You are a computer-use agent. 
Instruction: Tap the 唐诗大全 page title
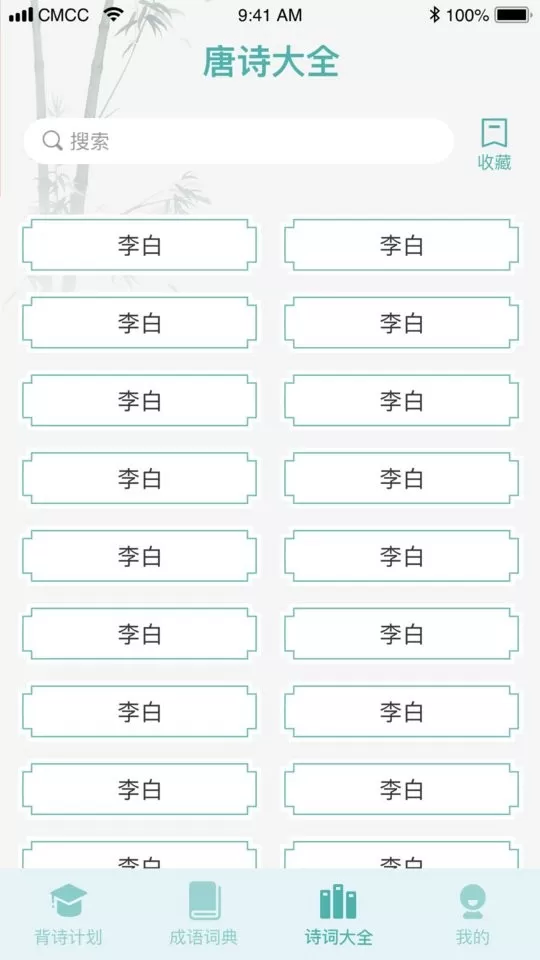point(271,63)
